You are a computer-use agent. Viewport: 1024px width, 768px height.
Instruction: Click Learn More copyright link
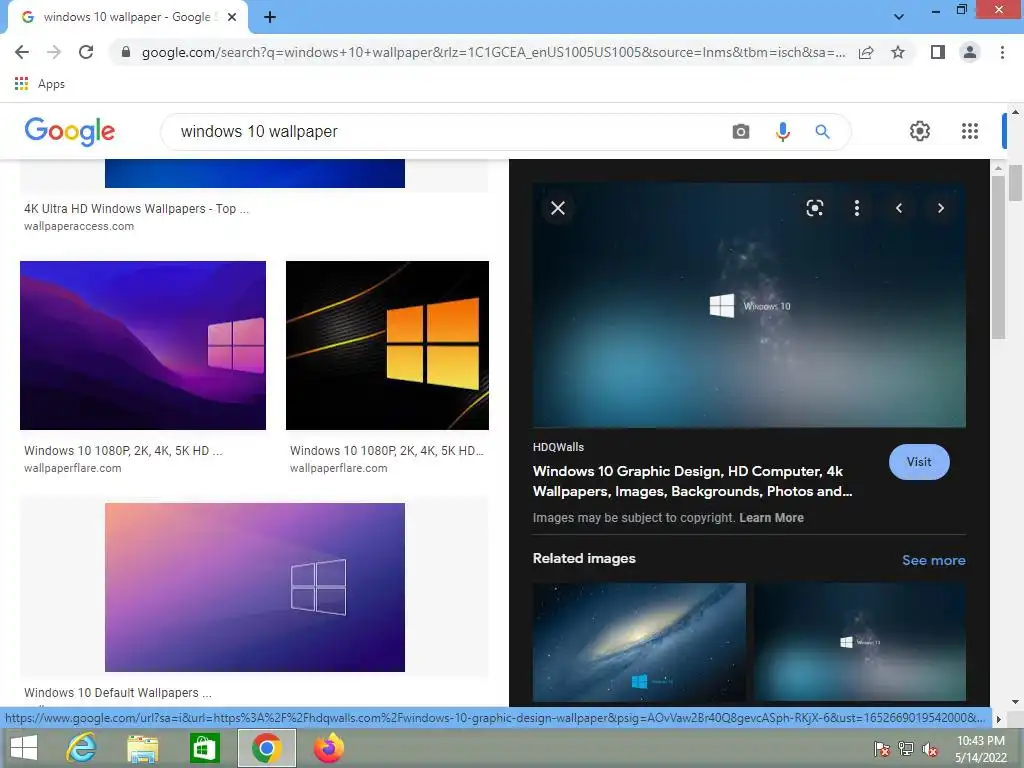771,518
